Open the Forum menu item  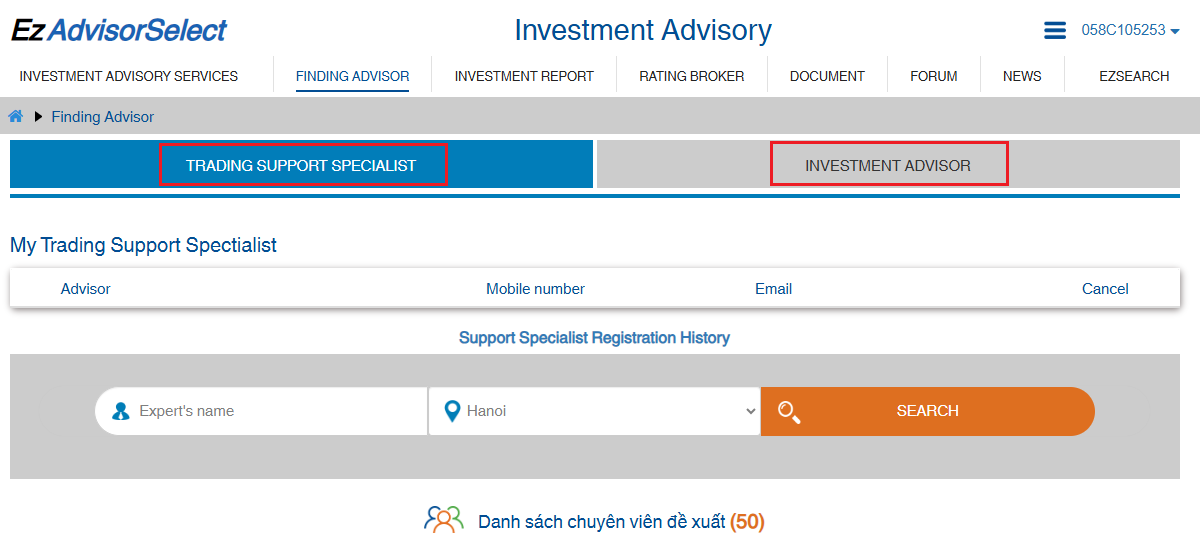(934, 76)
